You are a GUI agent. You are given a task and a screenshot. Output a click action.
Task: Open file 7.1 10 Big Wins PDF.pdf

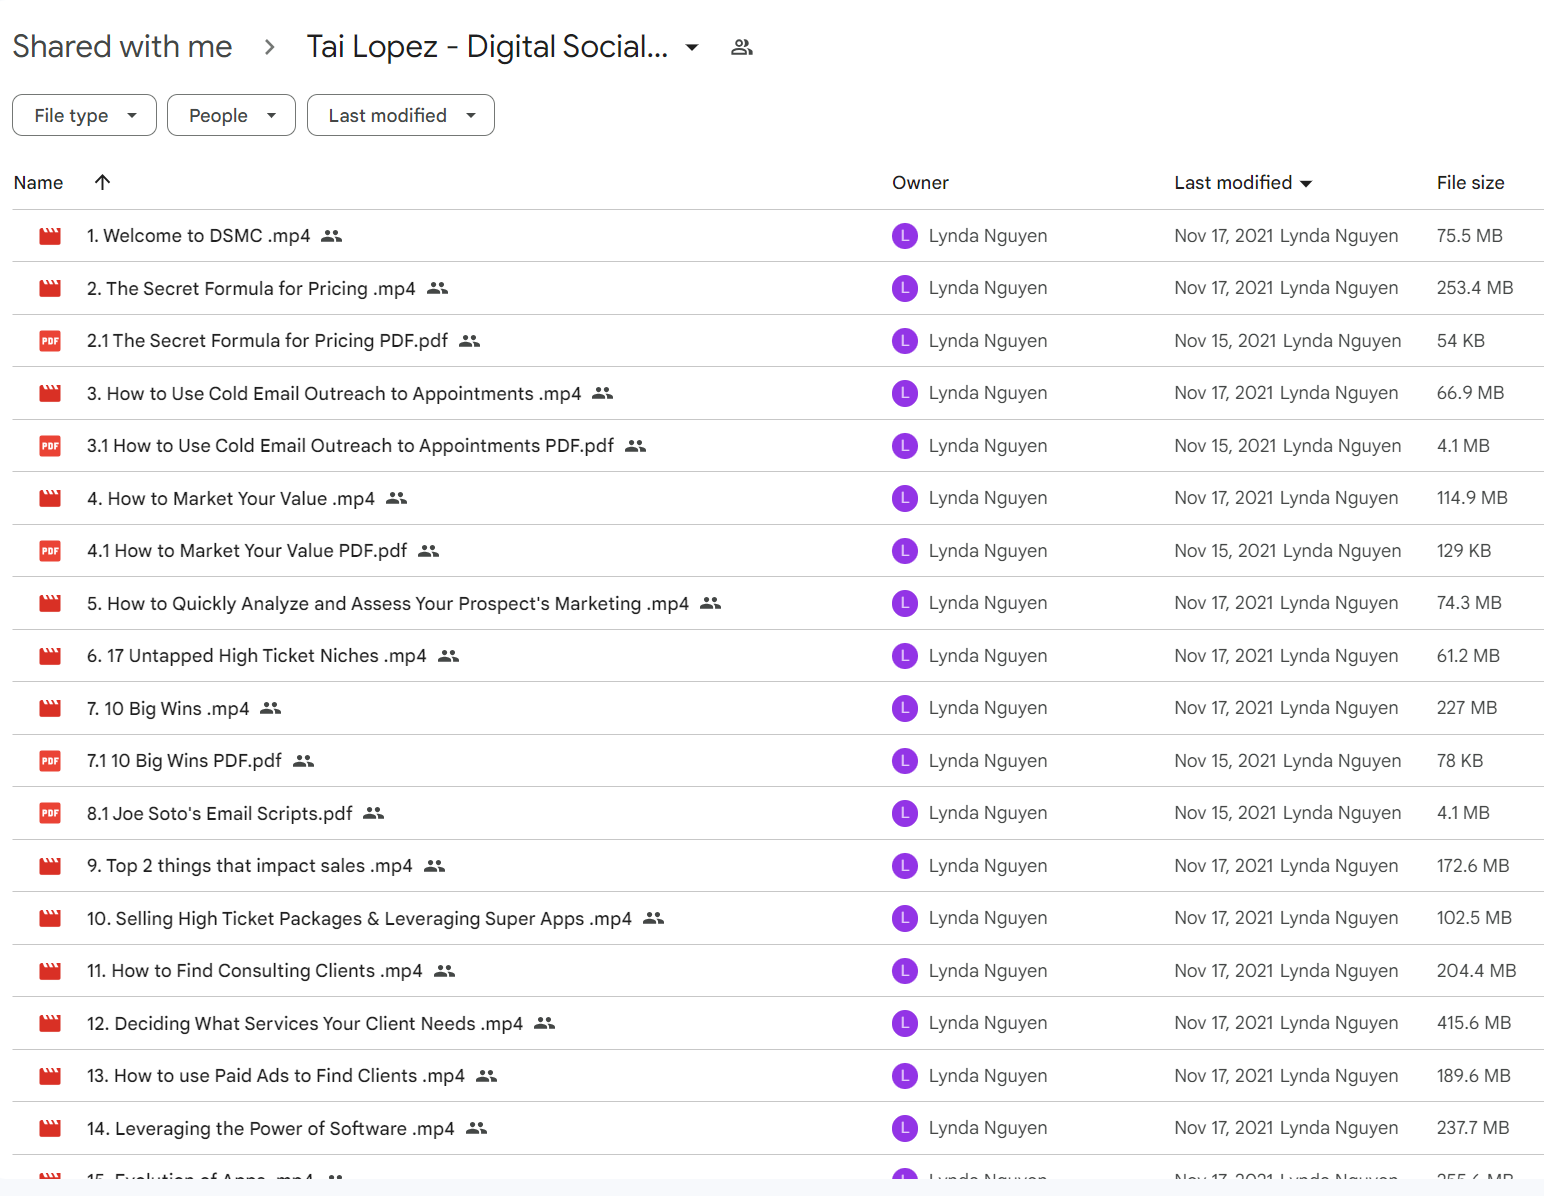pos(184,761)
